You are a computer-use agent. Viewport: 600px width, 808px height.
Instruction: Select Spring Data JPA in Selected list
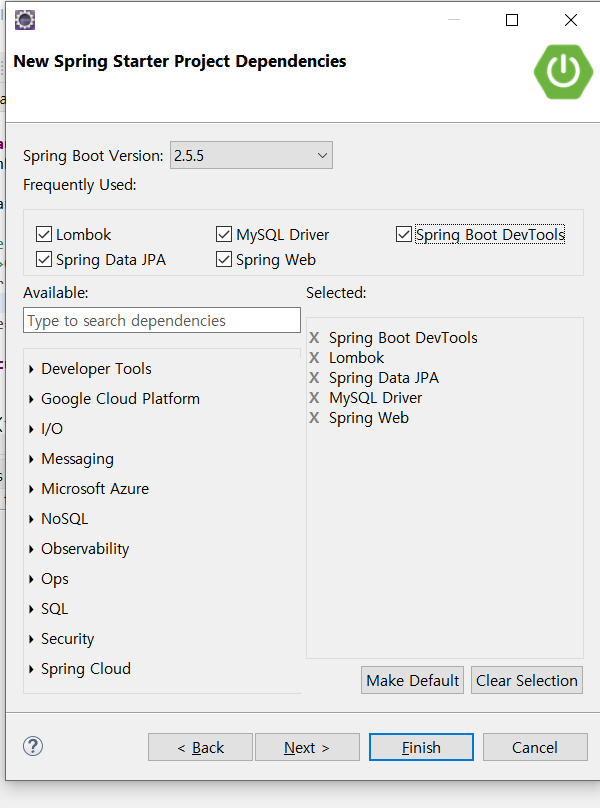(x=384, y=378)
